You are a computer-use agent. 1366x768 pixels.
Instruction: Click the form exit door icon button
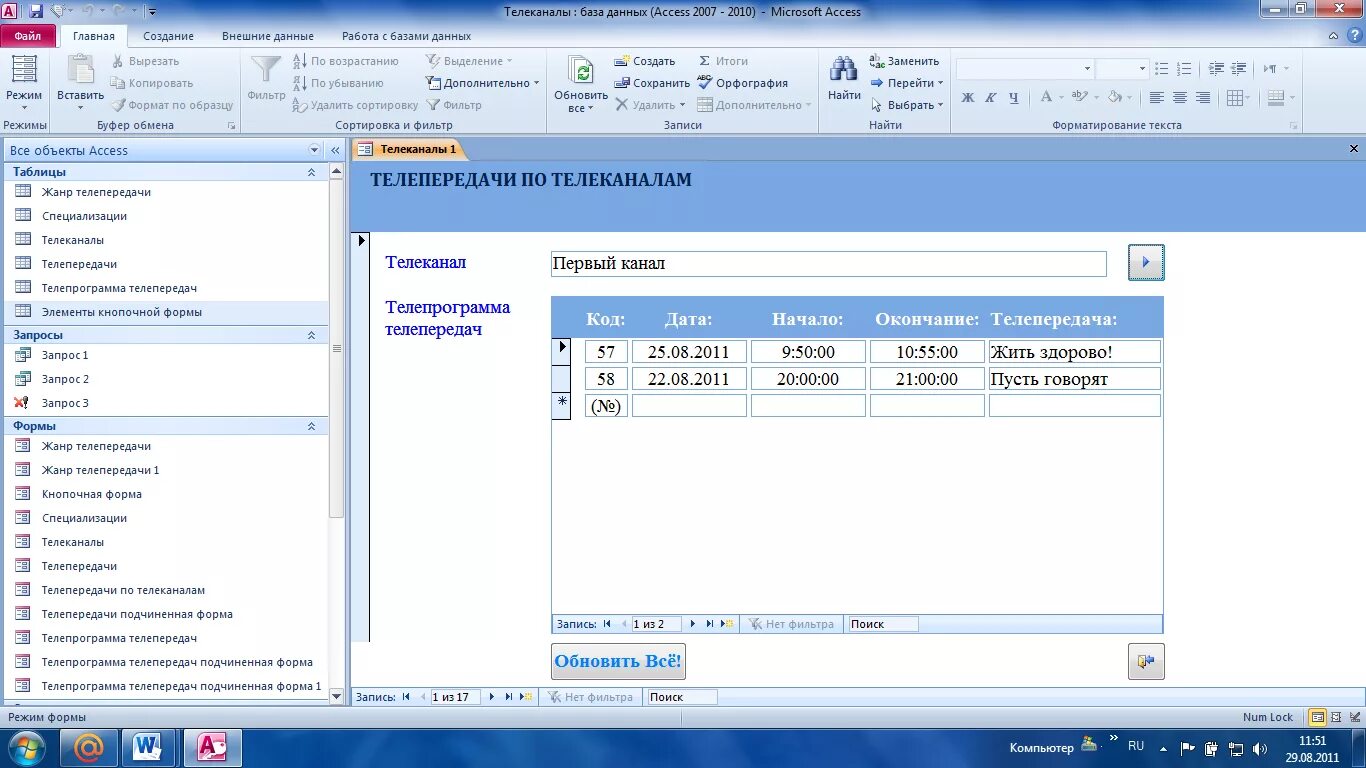[1146, 661]
